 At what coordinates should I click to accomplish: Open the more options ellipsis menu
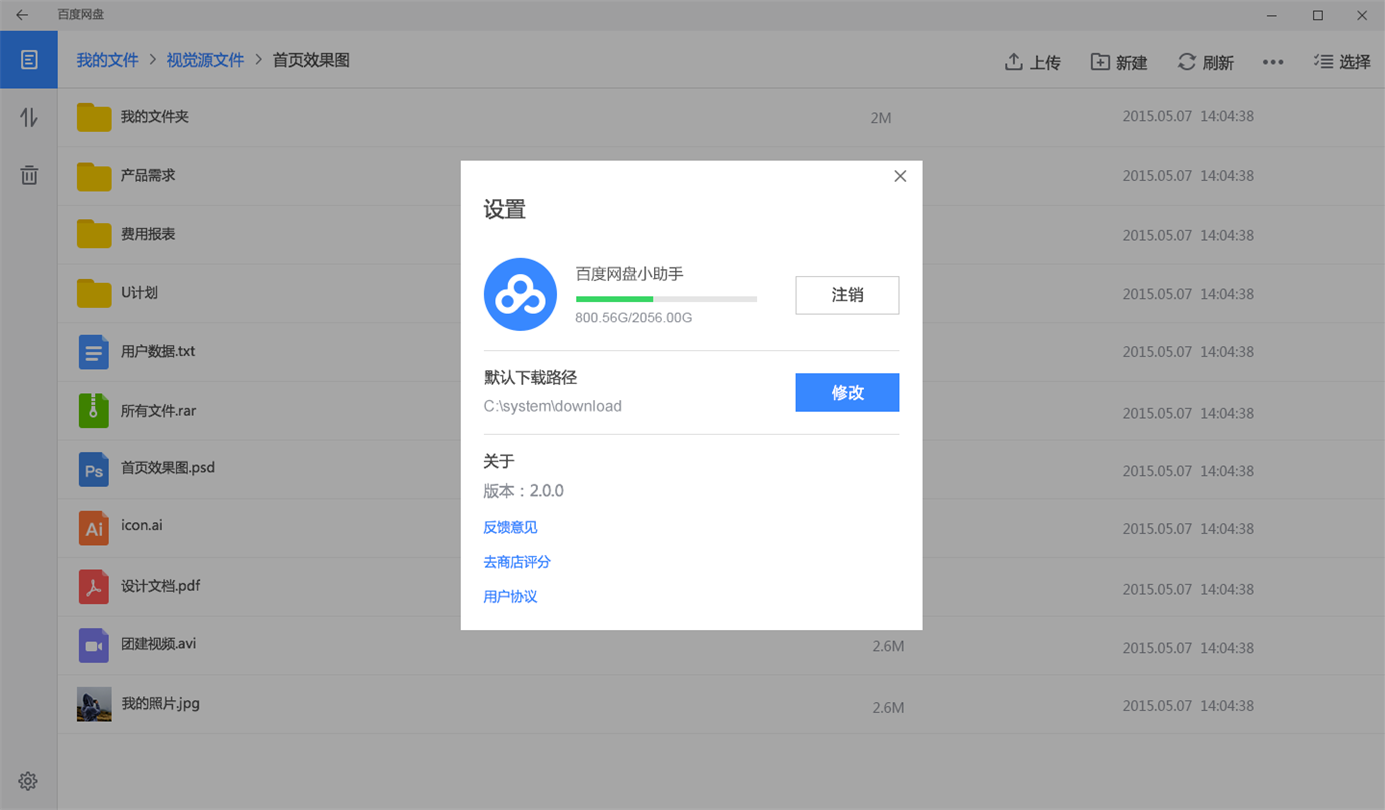click(1273, 62)
